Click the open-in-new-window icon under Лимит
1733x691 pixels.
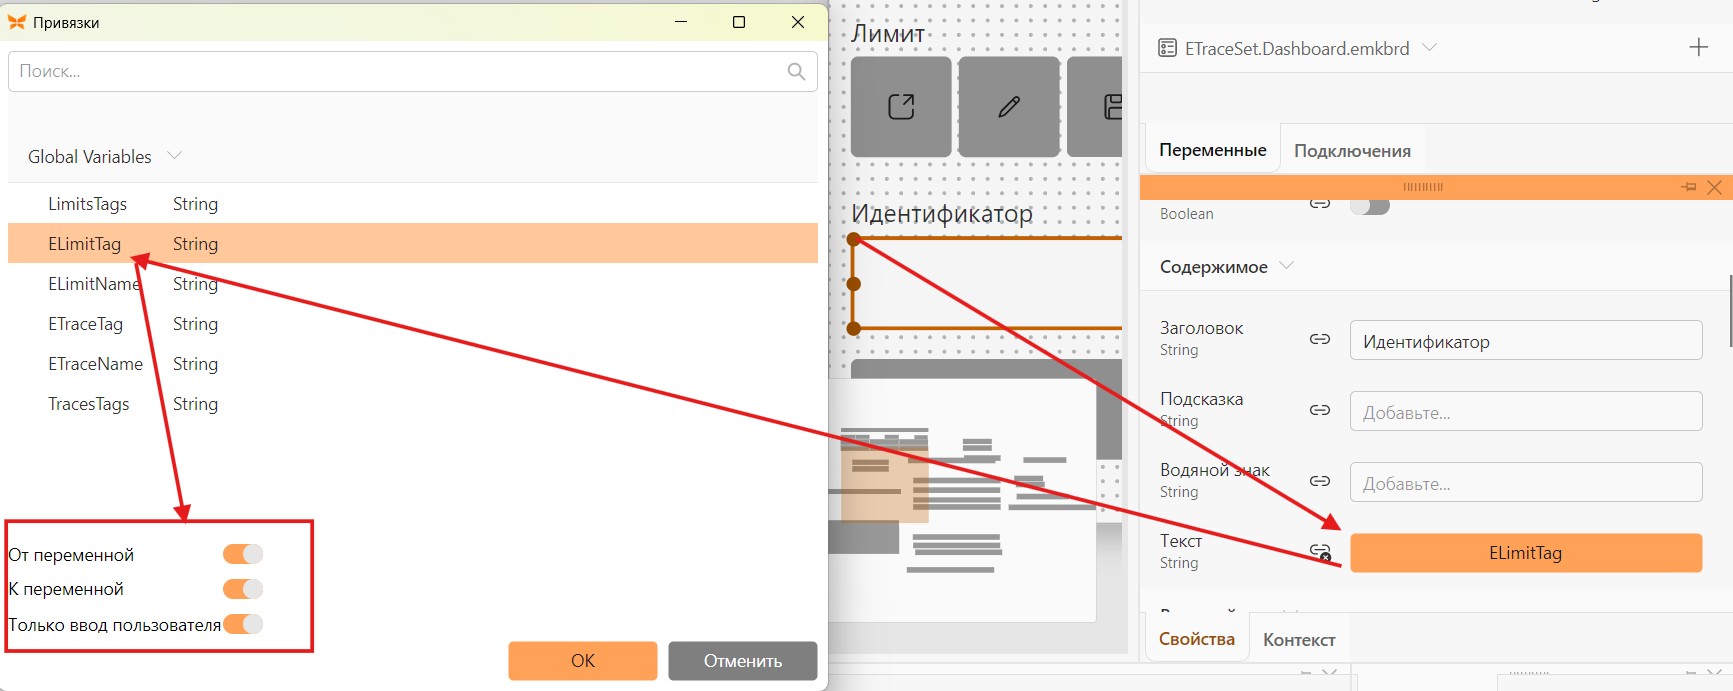coord(901,107)
